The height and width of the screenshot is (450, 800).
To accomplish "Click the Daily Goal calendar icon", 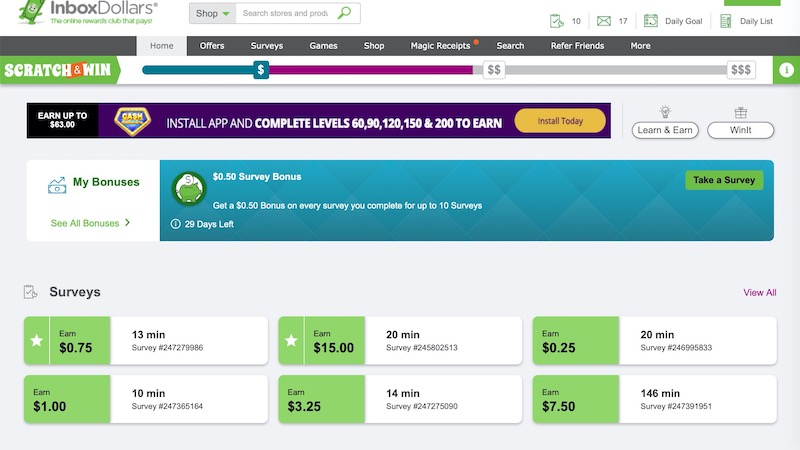I will click(x=651, y=21).
